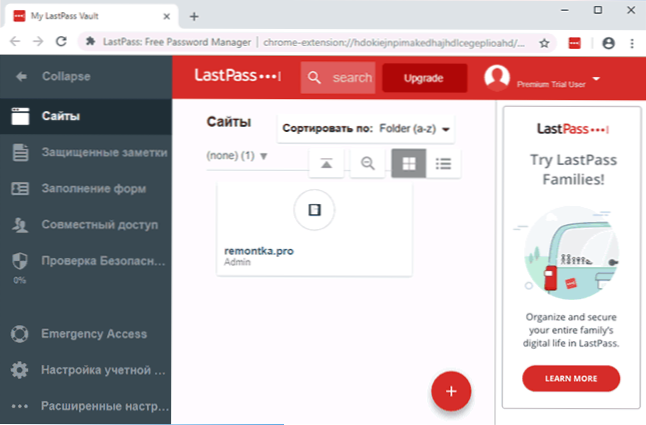646x425 pixels.
Task: Click the sharing people icon
Action: tap(20, 225)
